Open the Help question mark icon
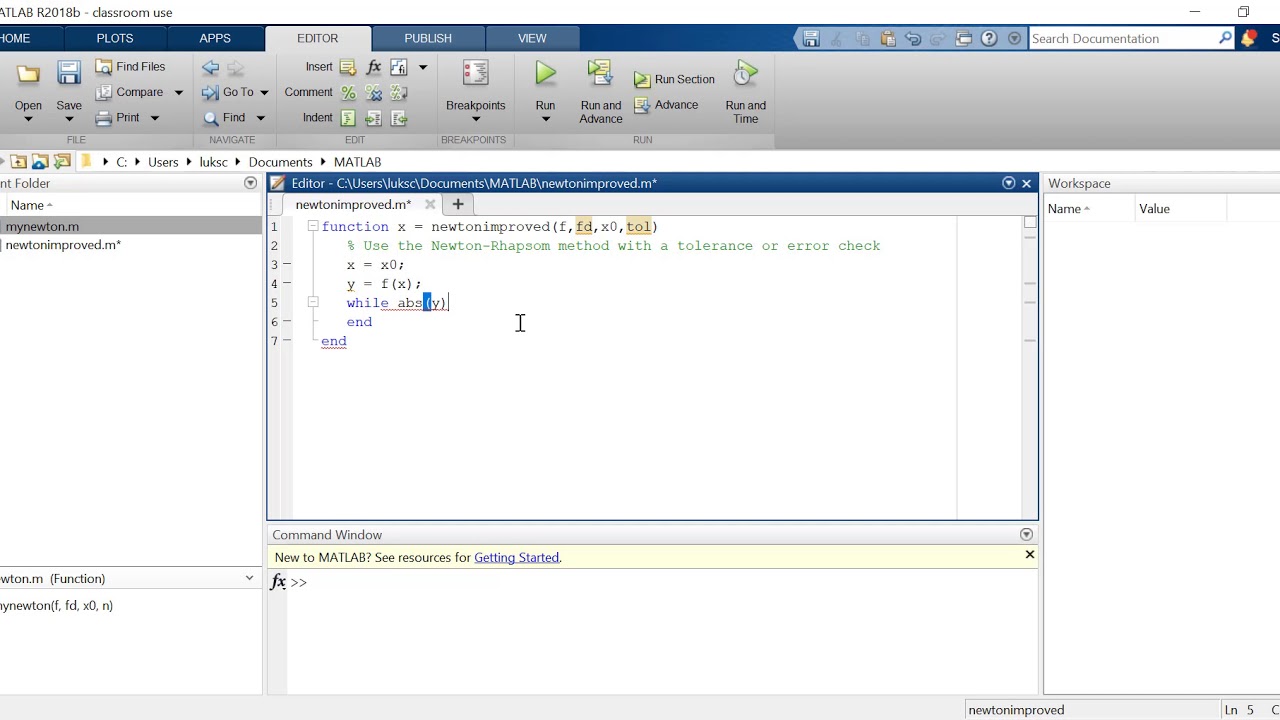The width and height of the screenshot is (1280, 720). coord(989,39)
